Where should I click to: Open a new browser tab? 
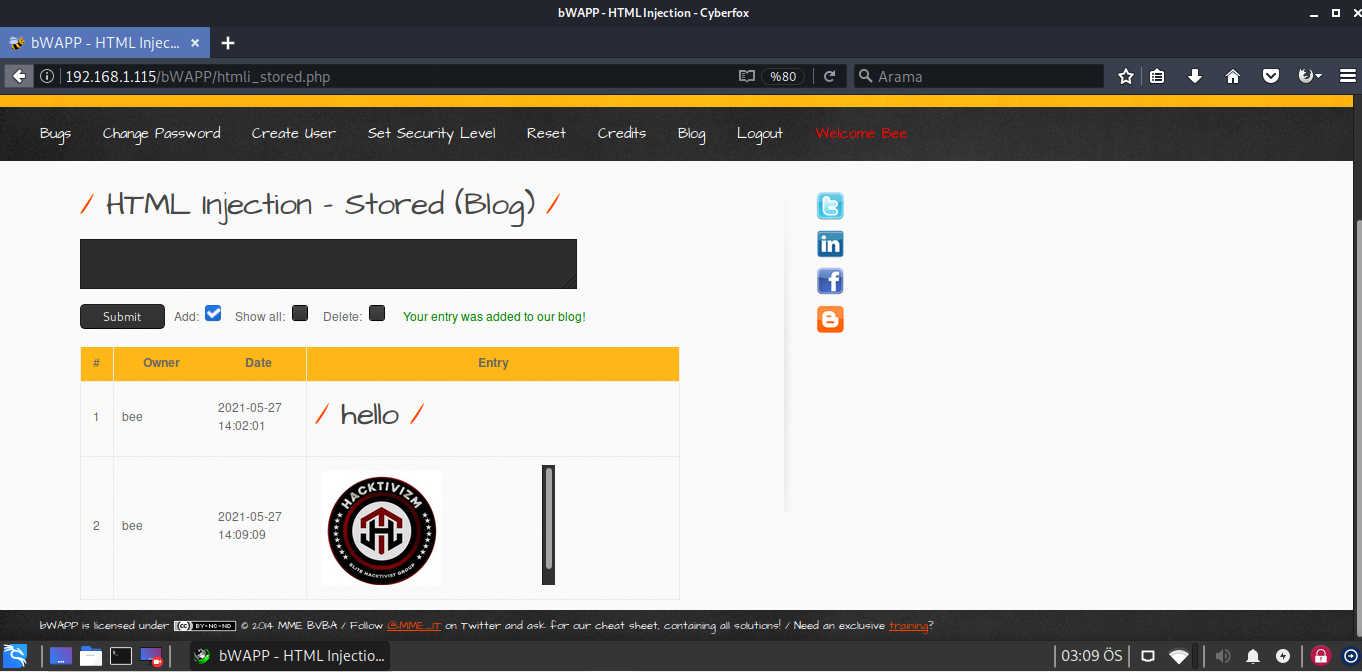[x=228, y=43]
